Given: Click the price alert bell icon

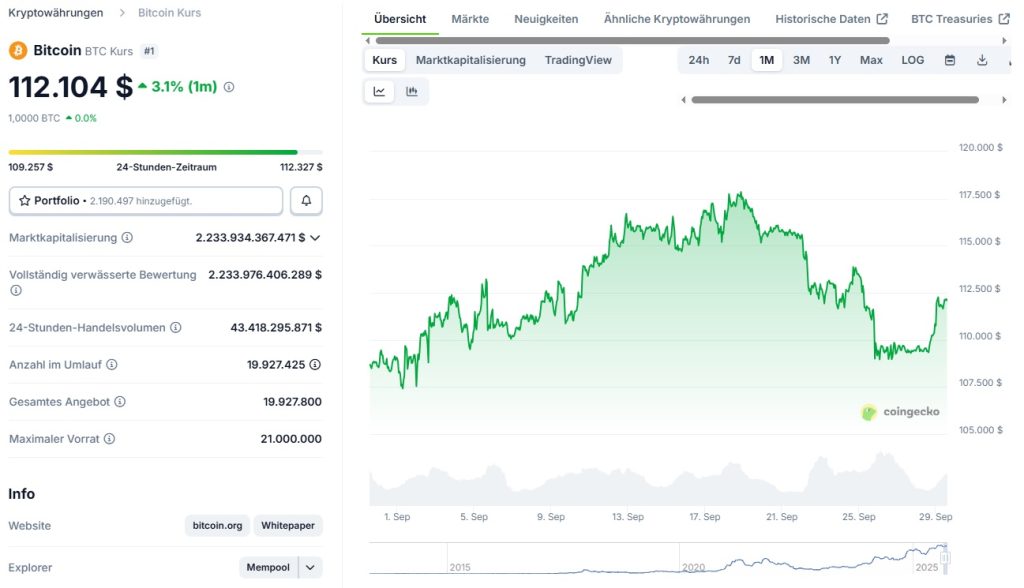Looking at the screenshot, I should 306,201.
